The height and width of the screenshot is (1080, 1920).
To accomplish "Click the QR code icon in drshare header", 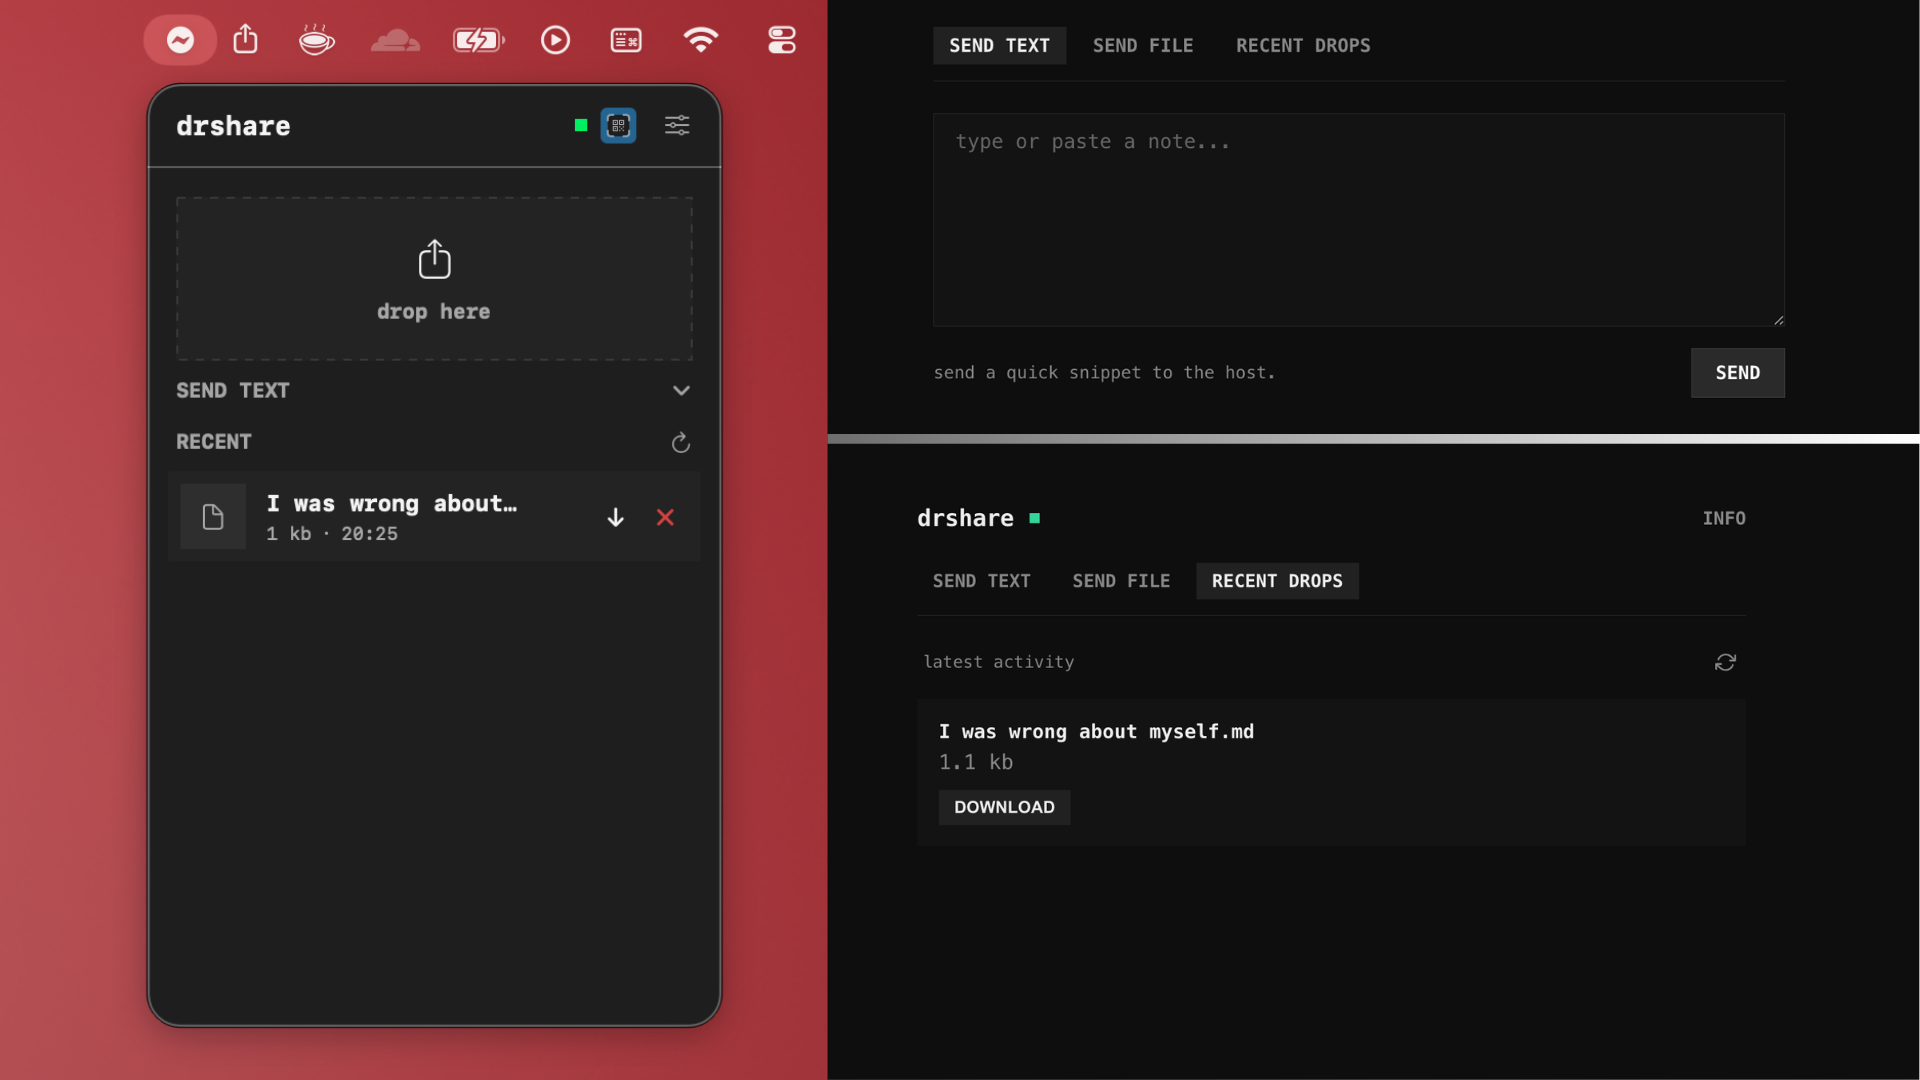I will tap(618, 126).
